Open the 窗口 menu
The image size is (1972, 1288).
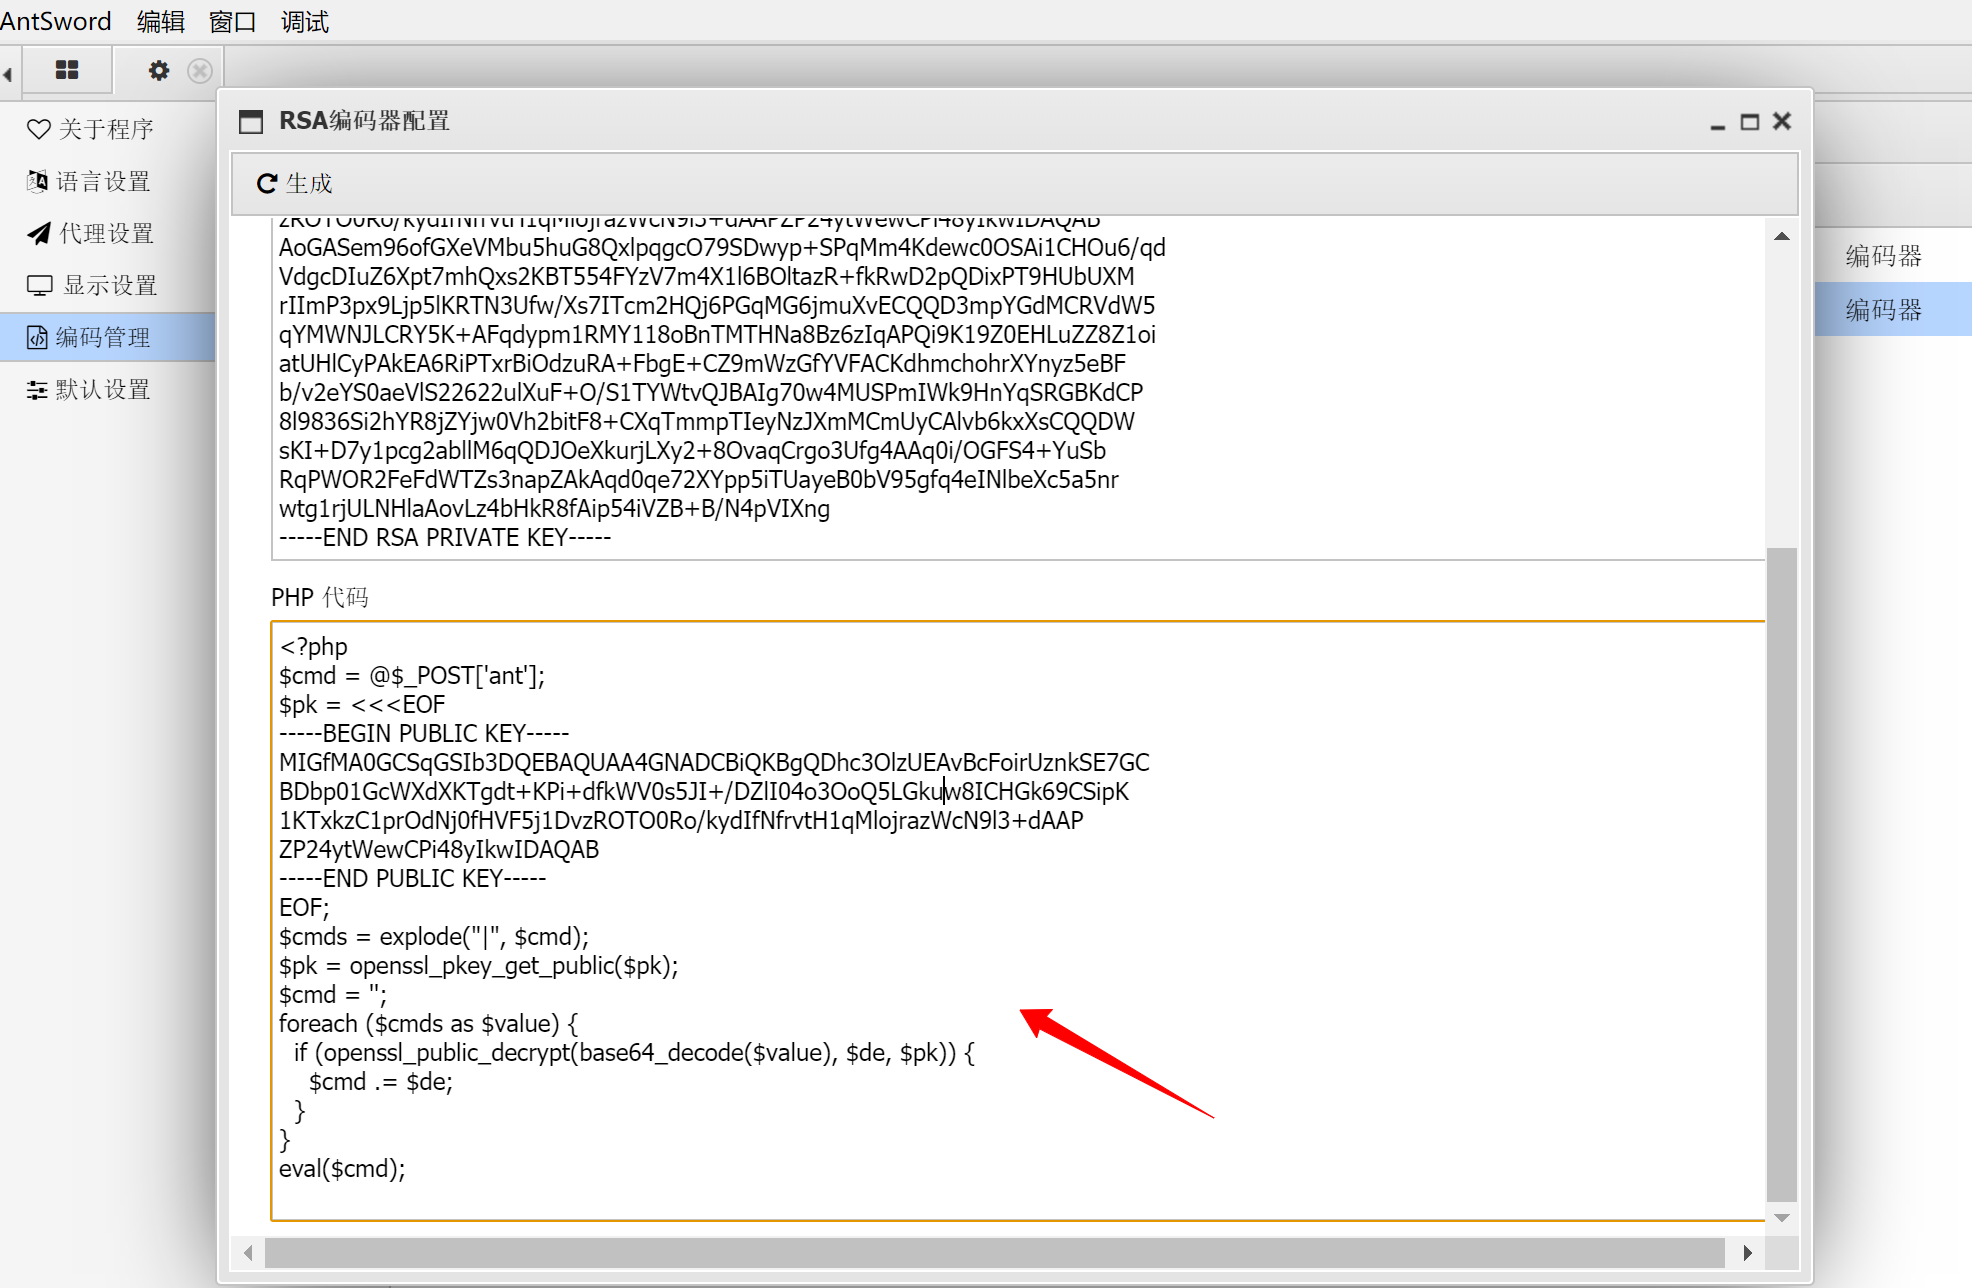[232, 21]
